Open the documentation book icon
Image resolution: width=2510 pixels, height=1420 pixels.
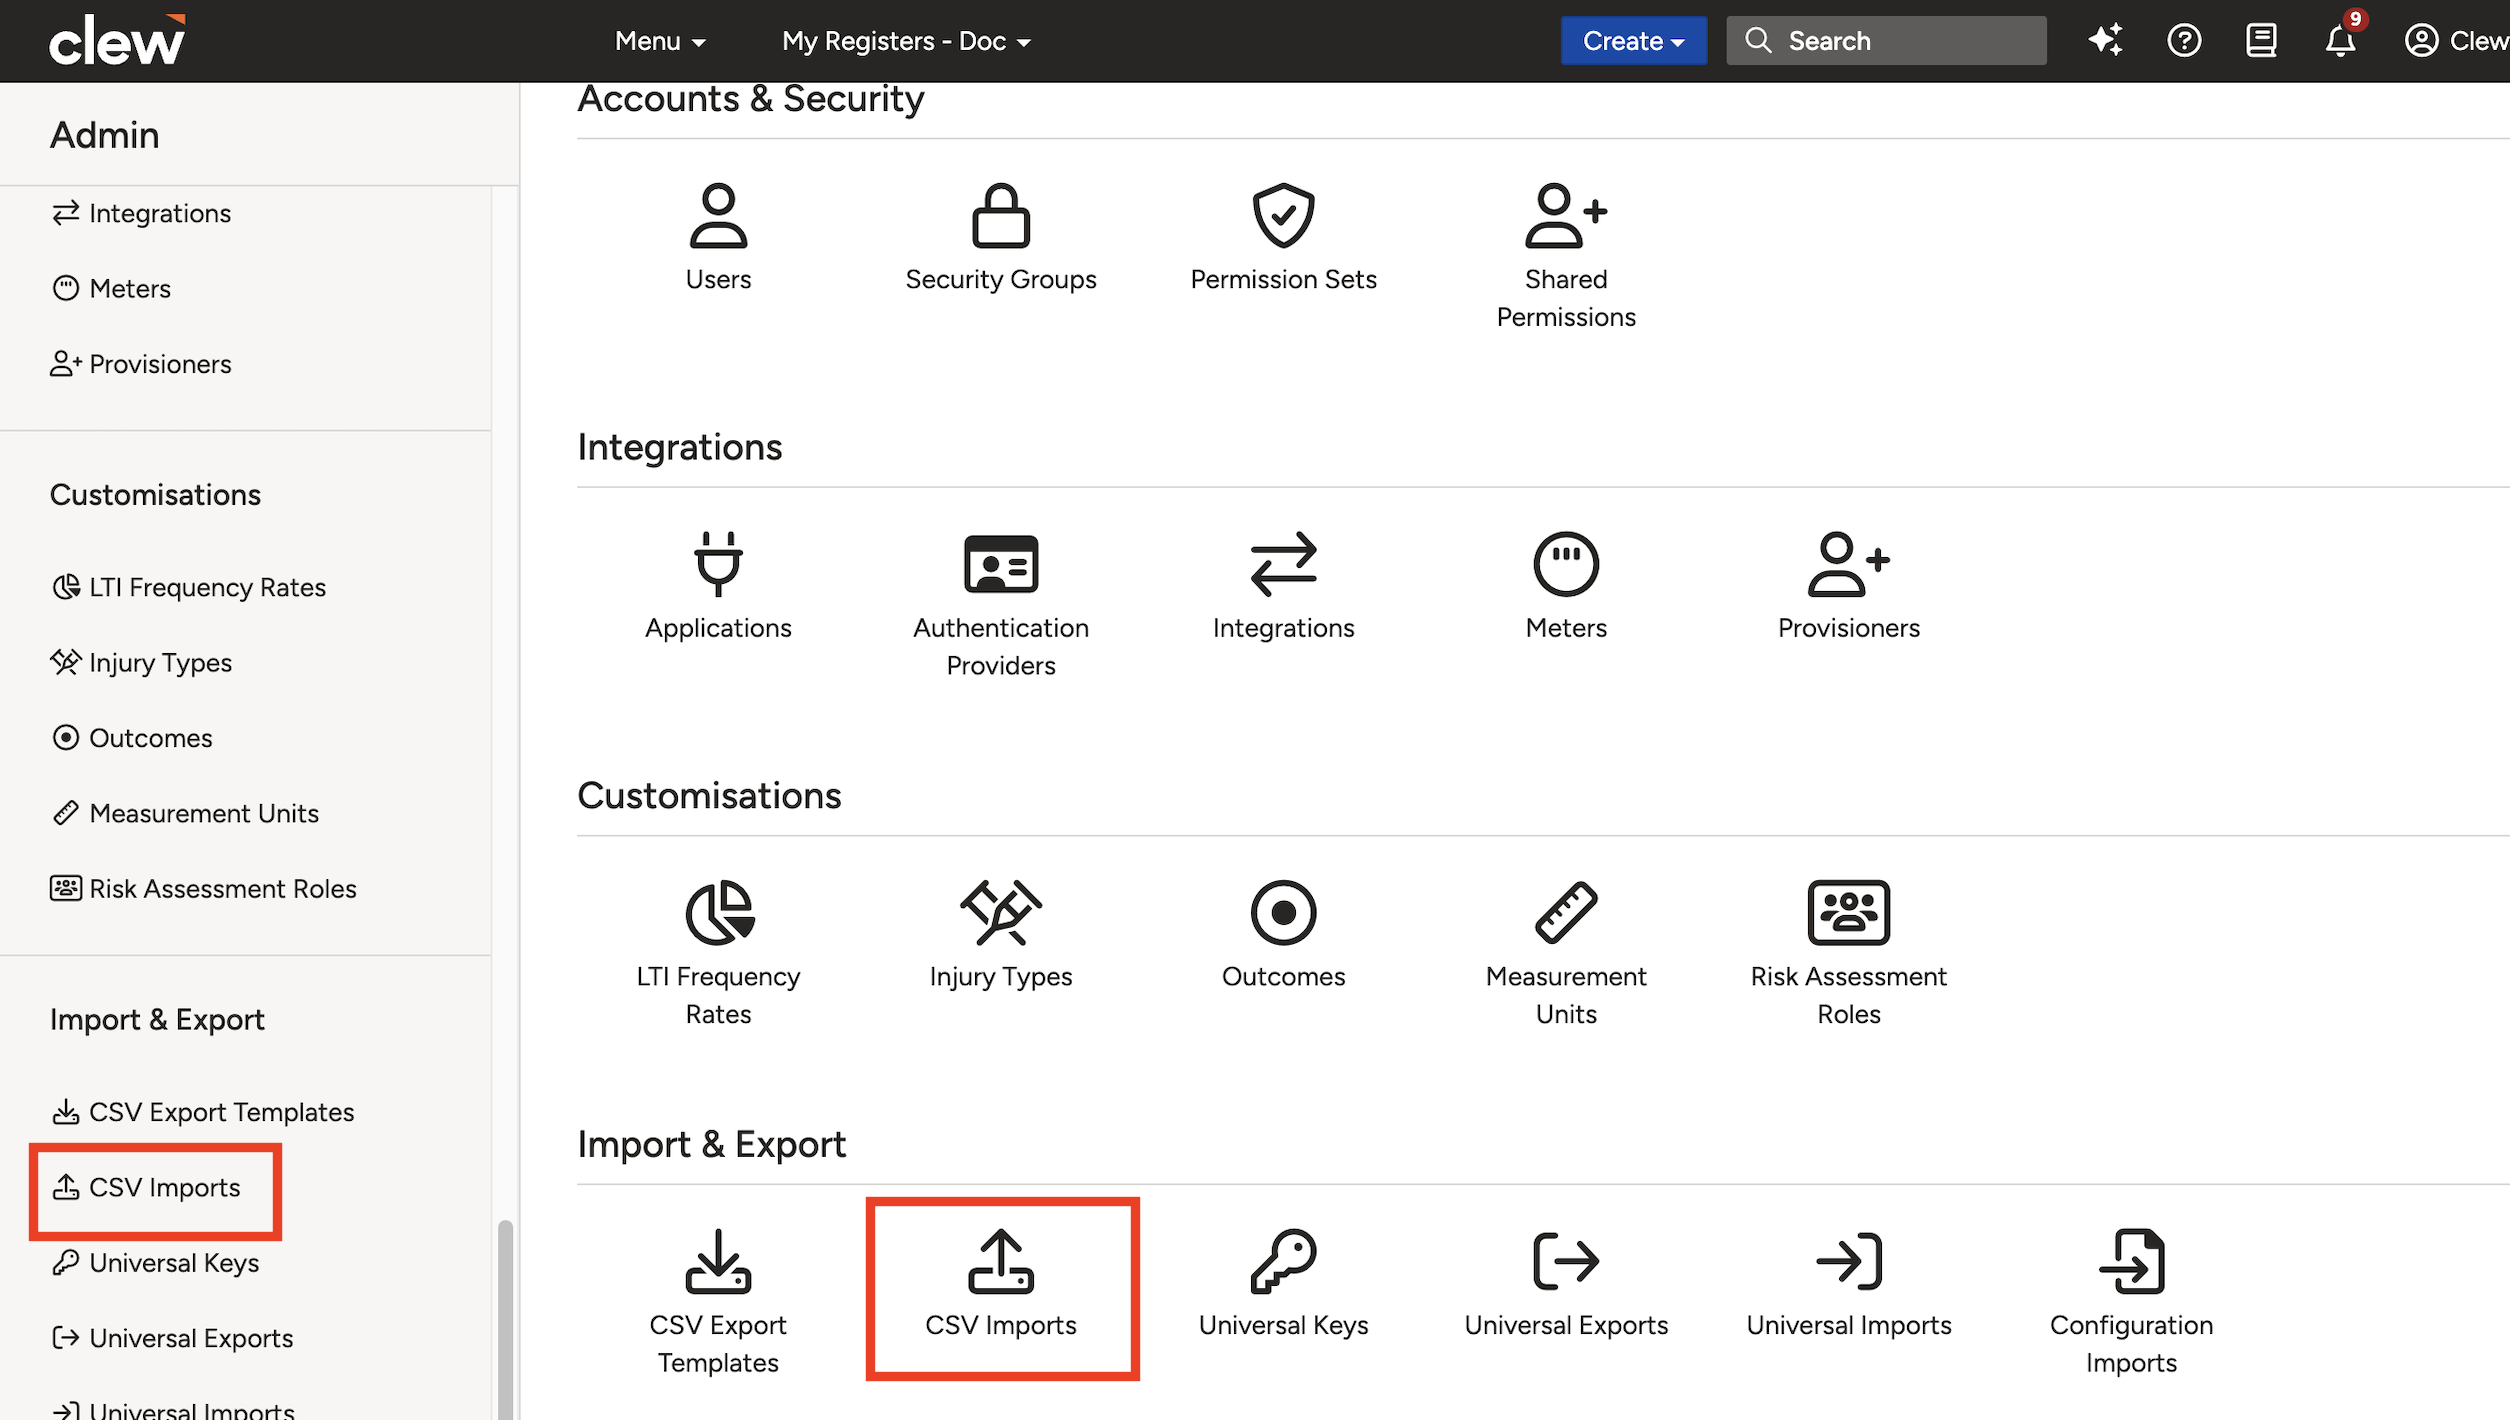pyautogui.click(x=2261, y=41)
